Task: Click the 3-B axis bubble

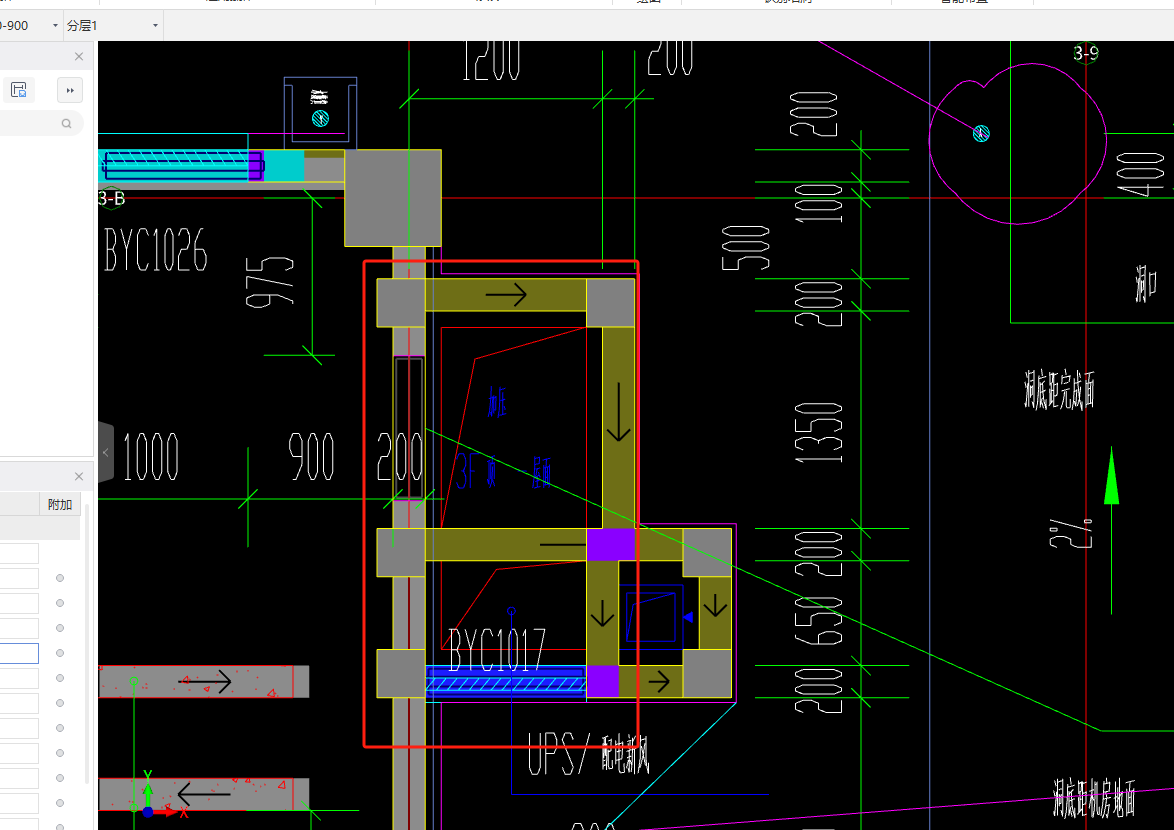Action: (111, 198)
